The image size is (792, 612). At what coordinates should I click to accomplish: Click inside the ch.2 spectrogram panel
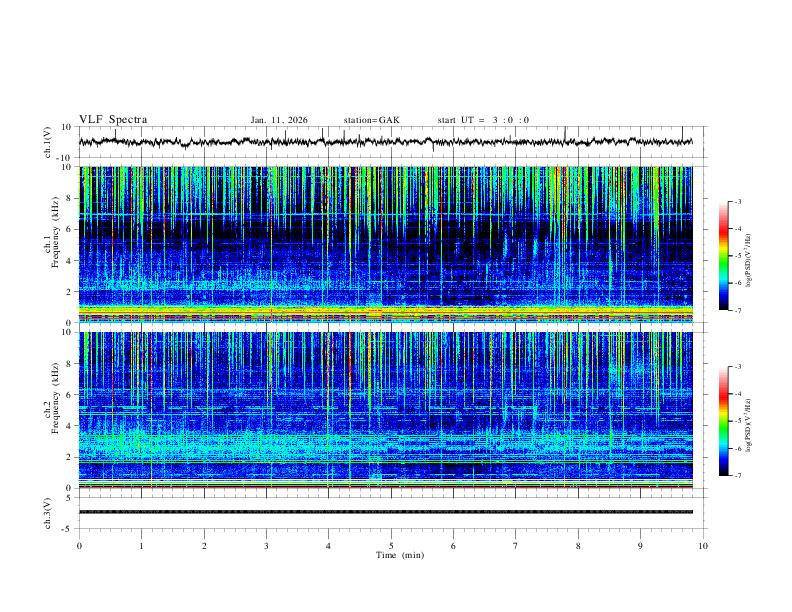[x=386, y=410]
